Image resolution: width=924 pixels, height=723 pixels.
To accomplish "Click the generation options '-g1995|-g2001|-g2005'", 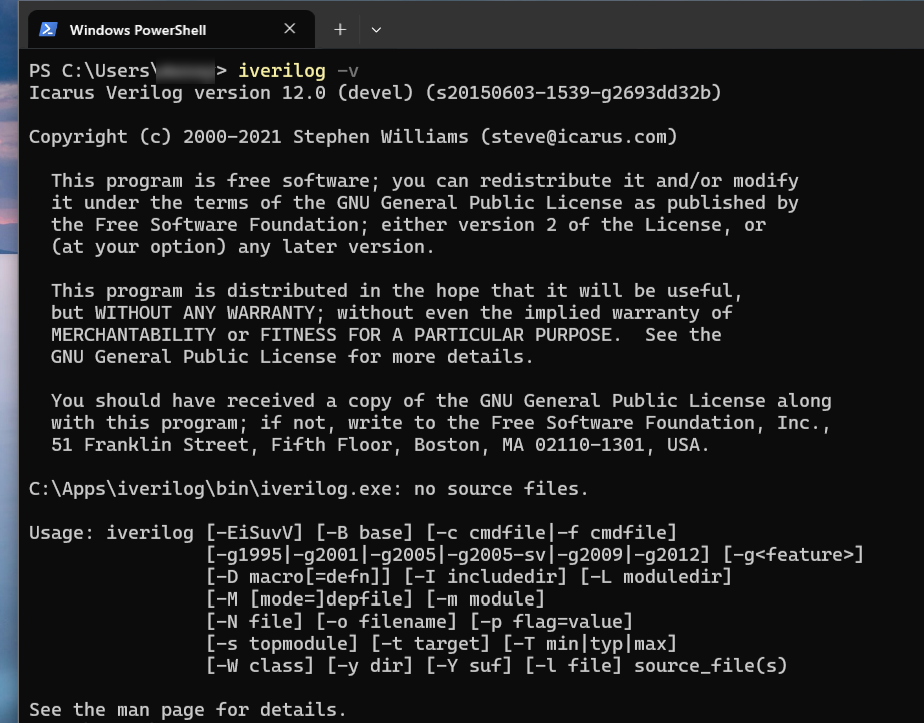I will (326, 555).
